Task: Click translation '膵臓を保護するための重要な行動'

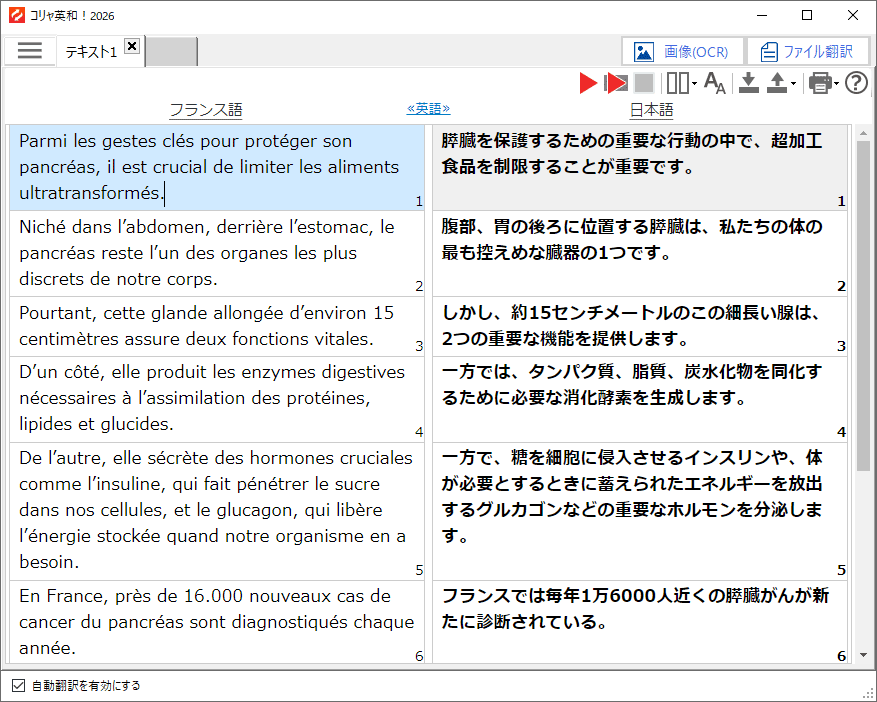Action: [640, 167]
